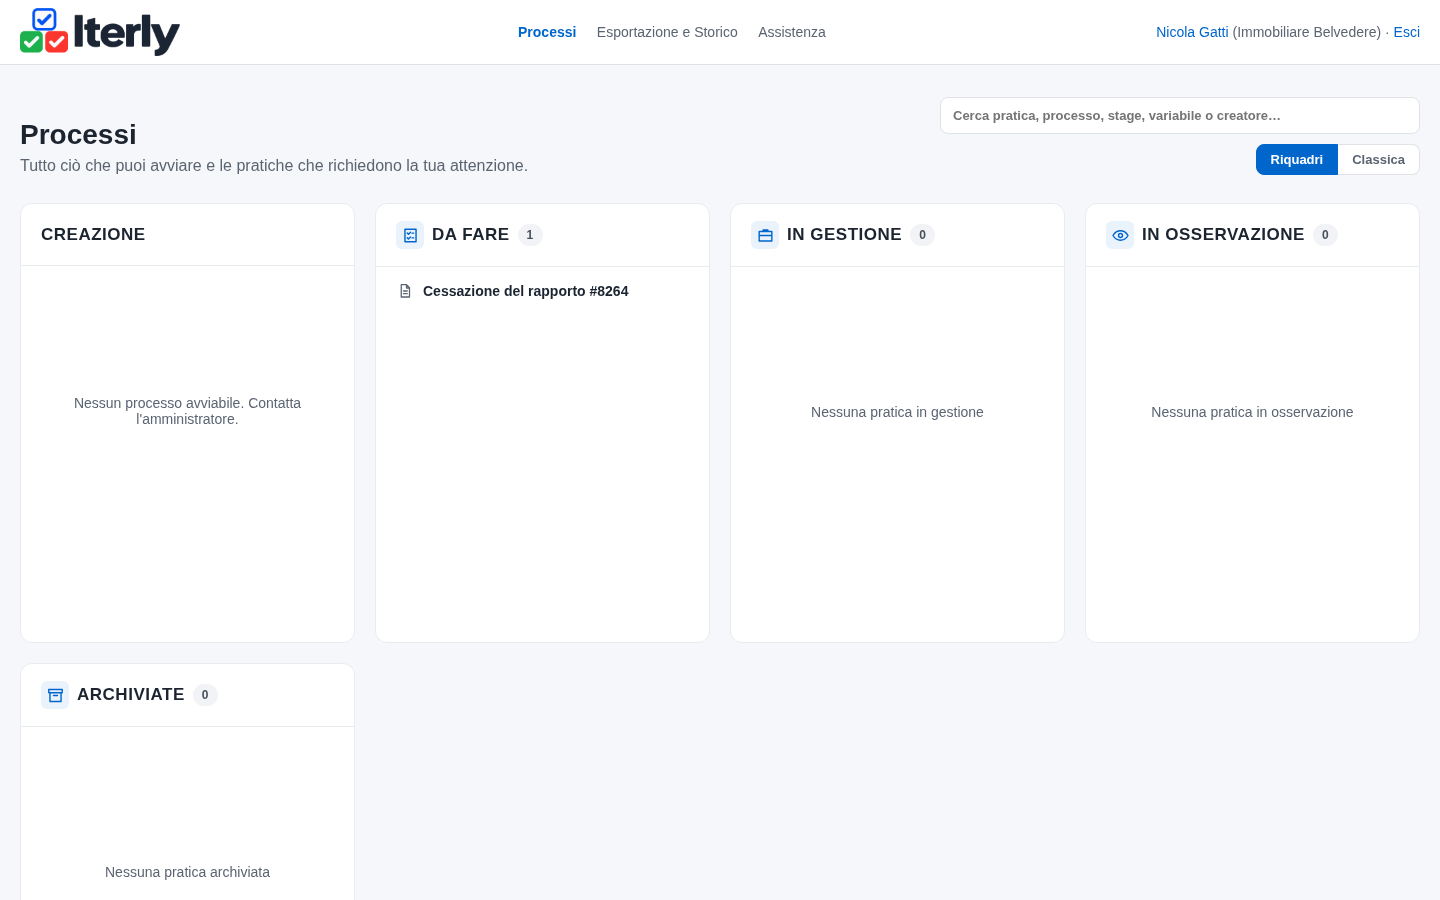Click the Nessun processo avviabile message
Image resolution: width=1440 pixels, height=900 pixels.
pyautogui.click(x=187, y=411)
